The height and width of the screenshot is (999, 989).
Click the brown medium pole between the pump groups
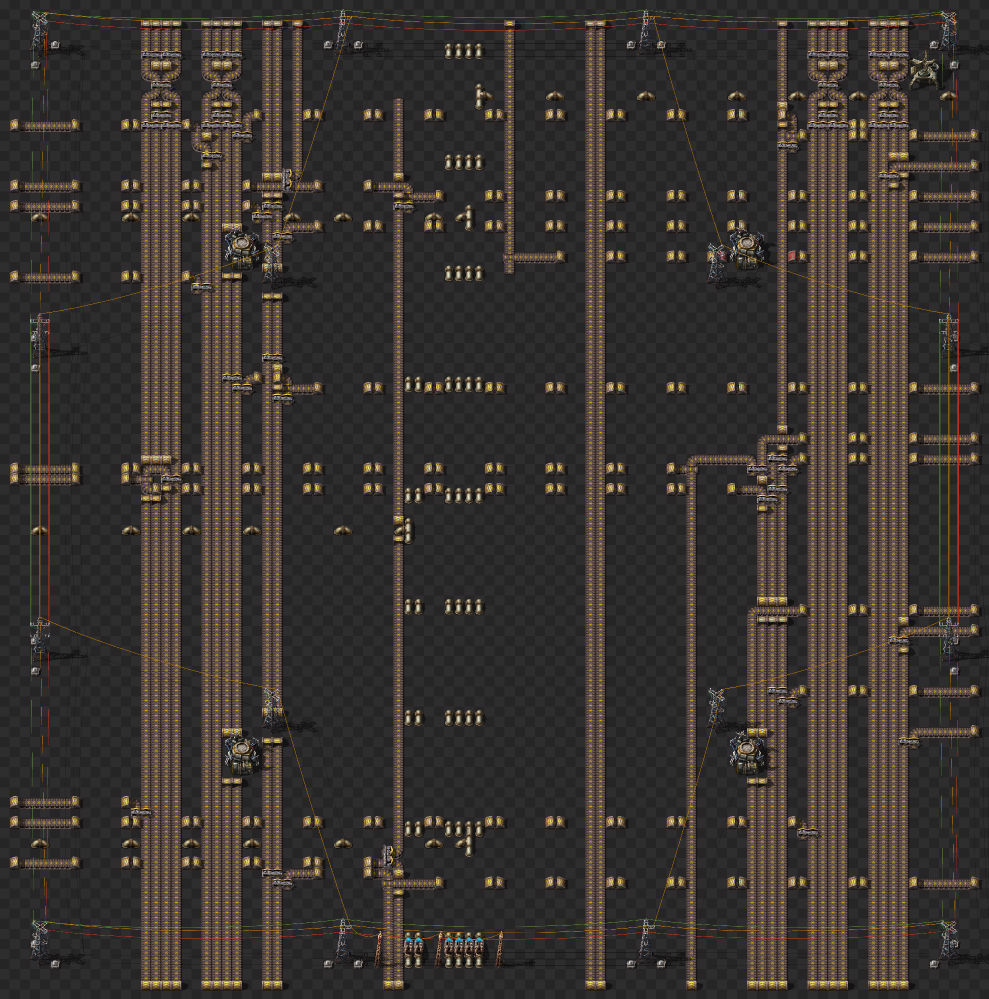[439, 947]
